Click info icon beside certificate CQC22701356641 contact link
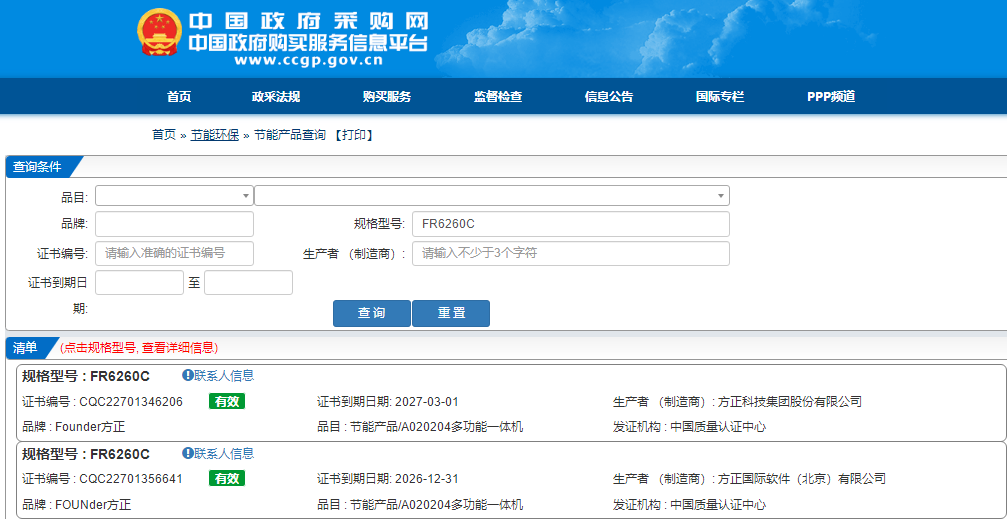This screenshot has width=1007, height=519. point(188,453)
